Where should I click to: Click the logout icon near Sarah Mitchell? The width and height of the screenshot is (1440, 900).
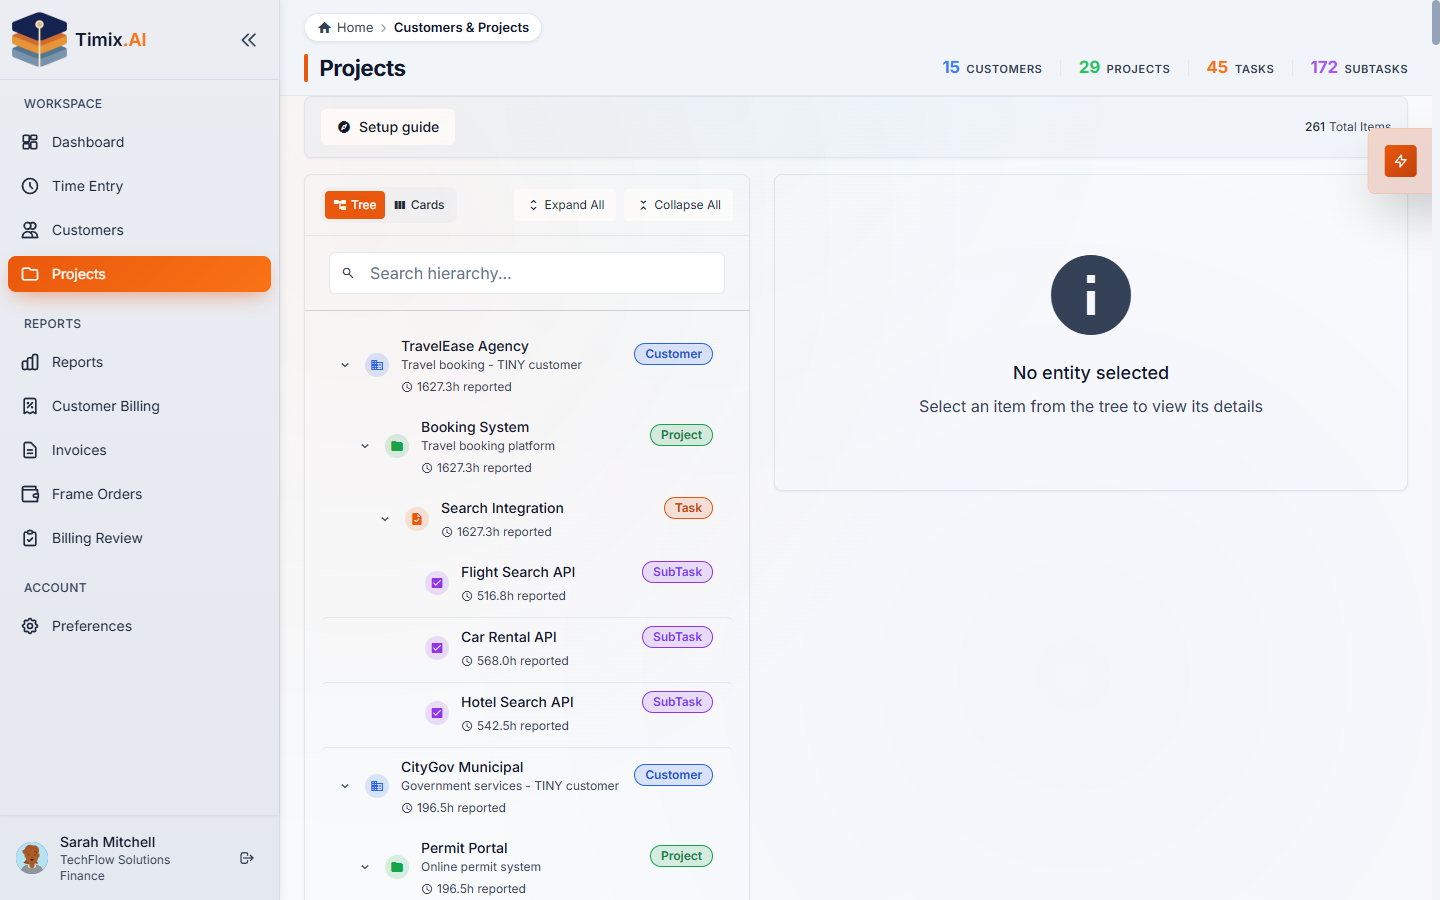point(247,858)
